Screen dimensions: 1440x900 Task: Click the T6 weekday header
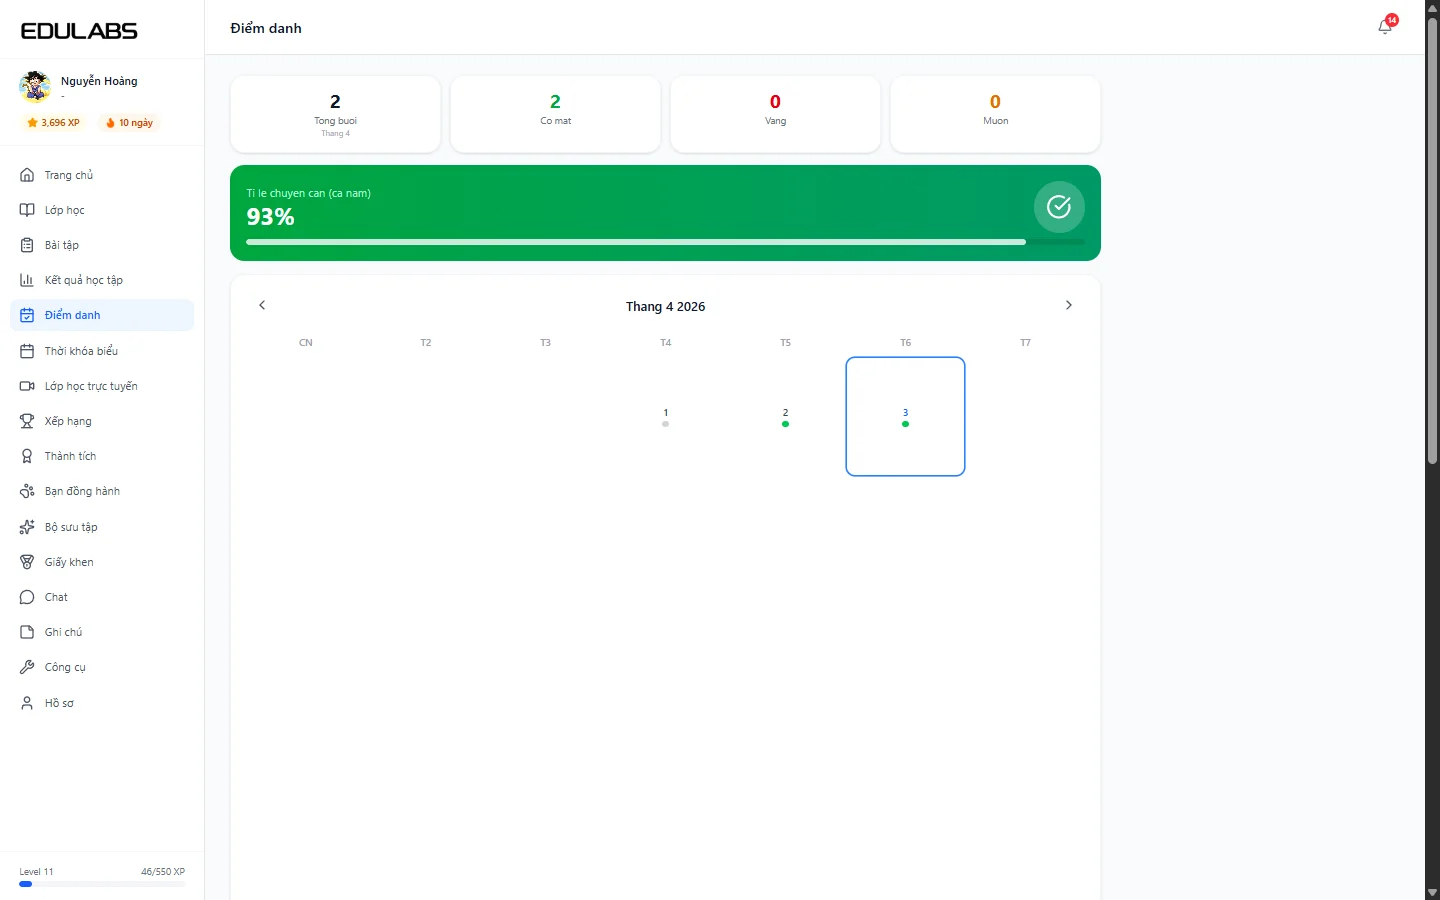point(906,343)
